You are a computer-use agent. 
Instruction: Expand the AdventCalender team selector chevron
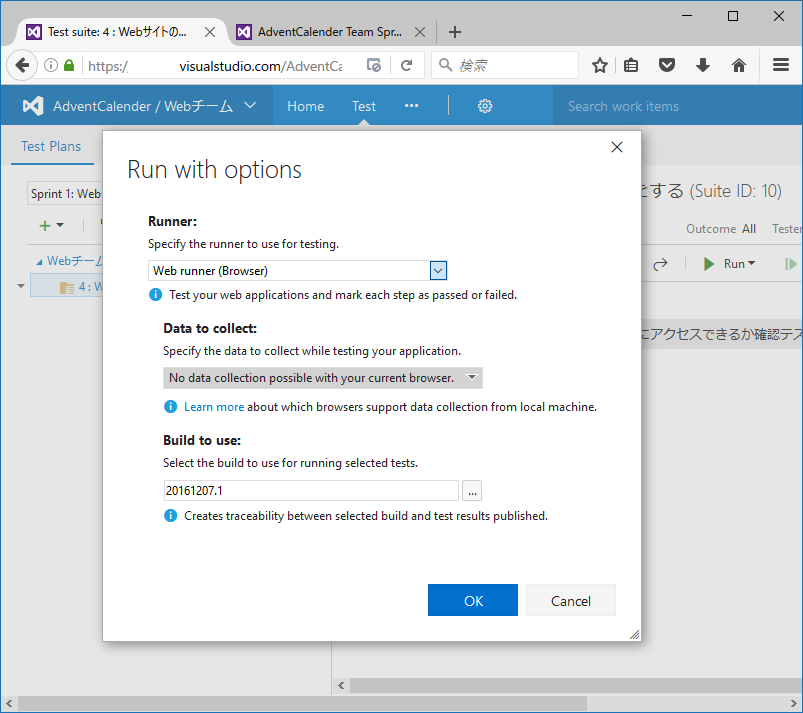coord(250,106)
